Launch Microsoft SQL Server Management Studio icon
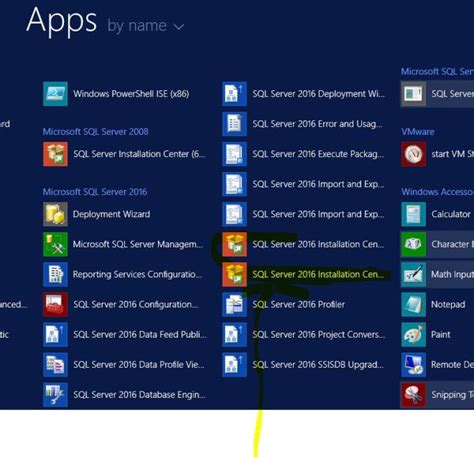Image resolution: width=474 pixels, height=458 pixels. [55, 244]
